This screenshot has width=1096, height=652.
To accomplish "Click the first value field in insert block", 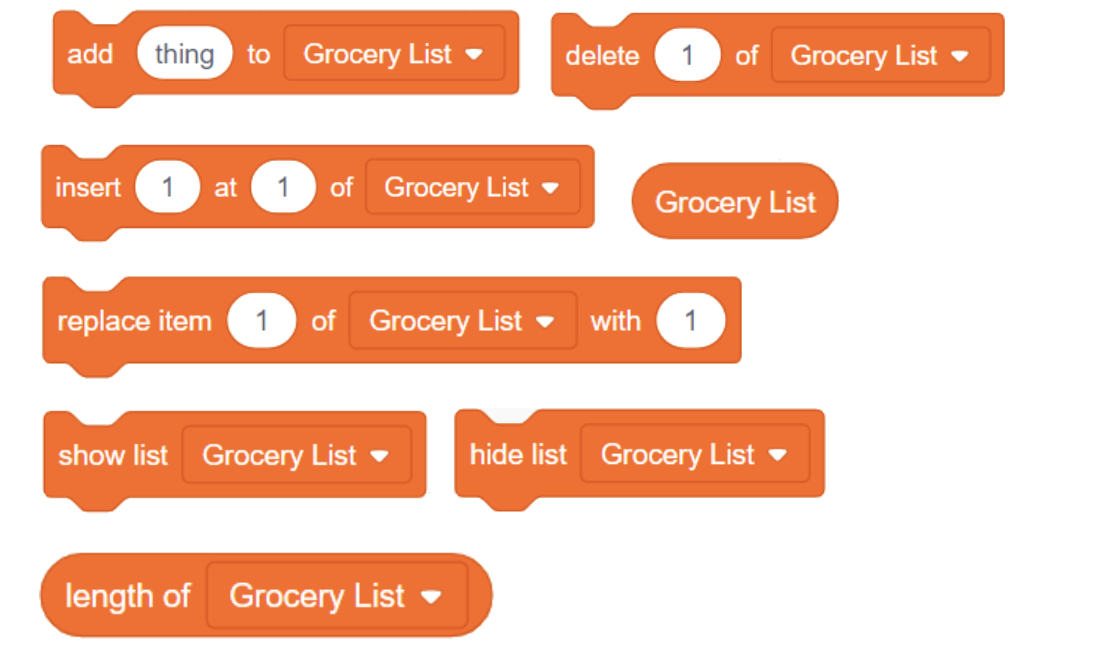I will coord(167,187).
